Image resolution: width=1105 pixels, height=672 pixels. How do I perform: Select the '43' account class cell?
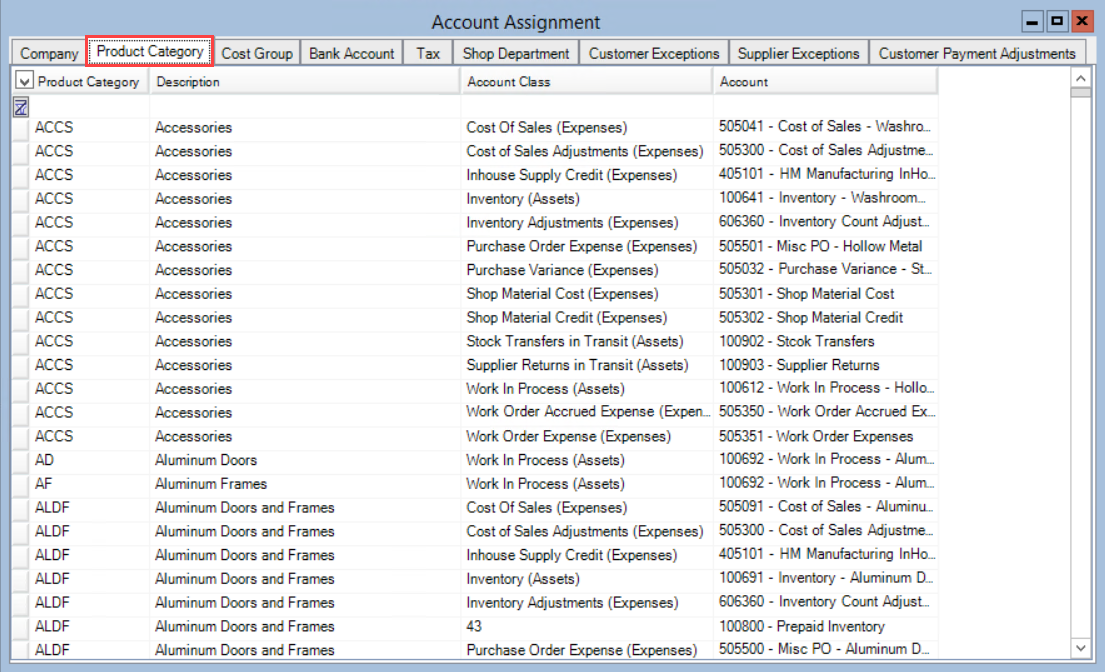tap(586, 627)
